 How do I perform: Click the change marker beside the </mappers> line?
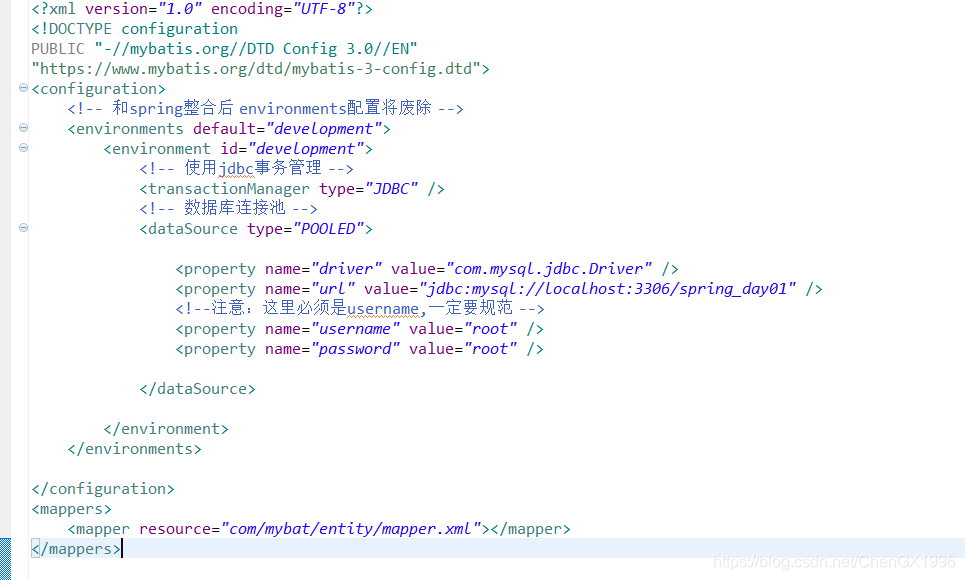[5, 558]
